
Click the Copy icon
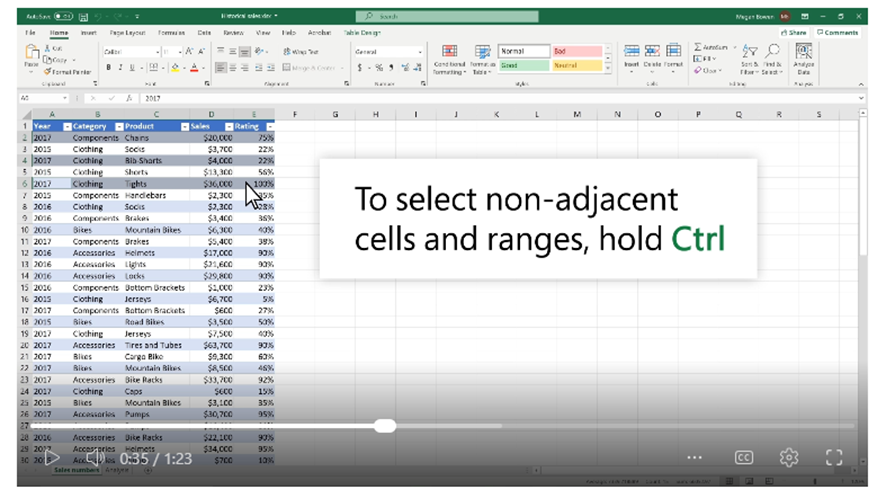coord(47,60)
